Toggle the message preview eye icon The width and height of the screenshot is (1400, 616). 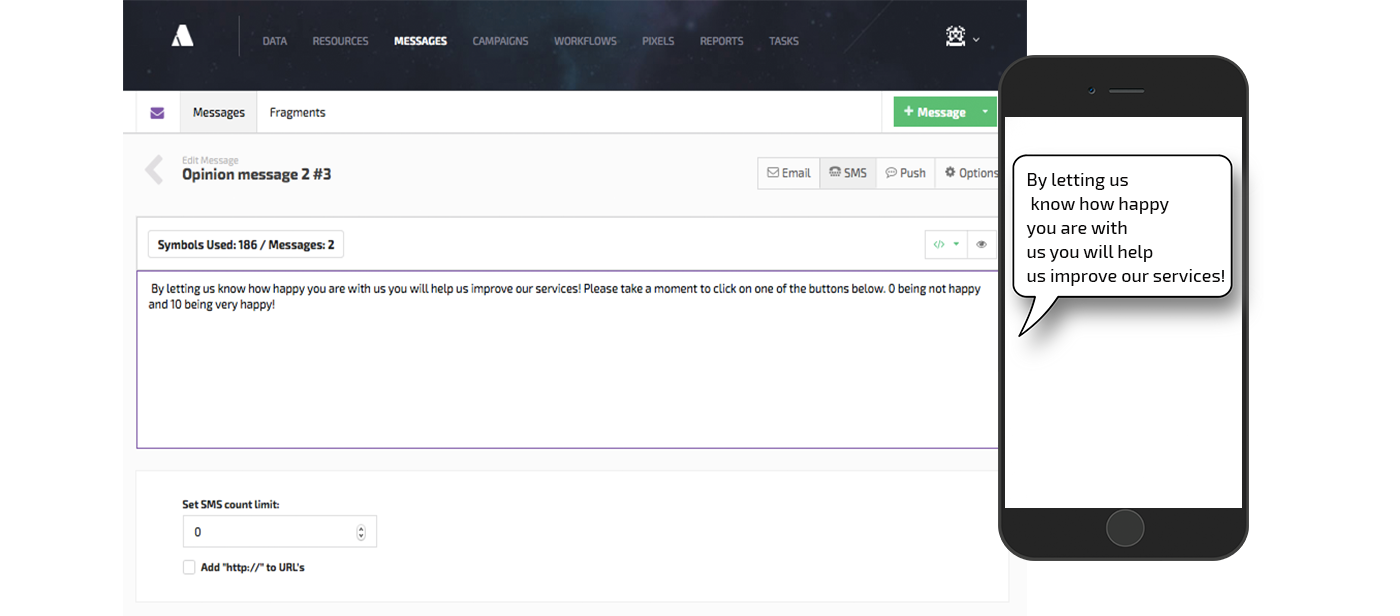click(982, 244)
